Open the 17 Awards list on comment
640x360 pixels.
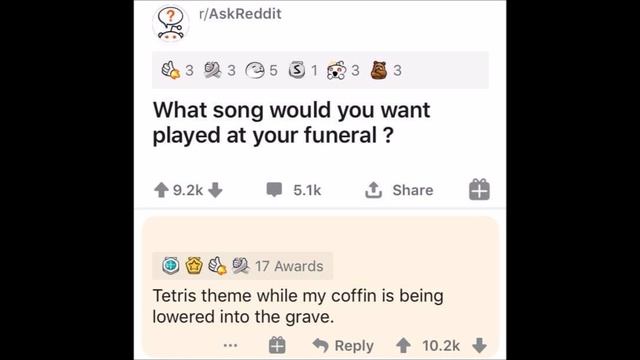[289, 266]
